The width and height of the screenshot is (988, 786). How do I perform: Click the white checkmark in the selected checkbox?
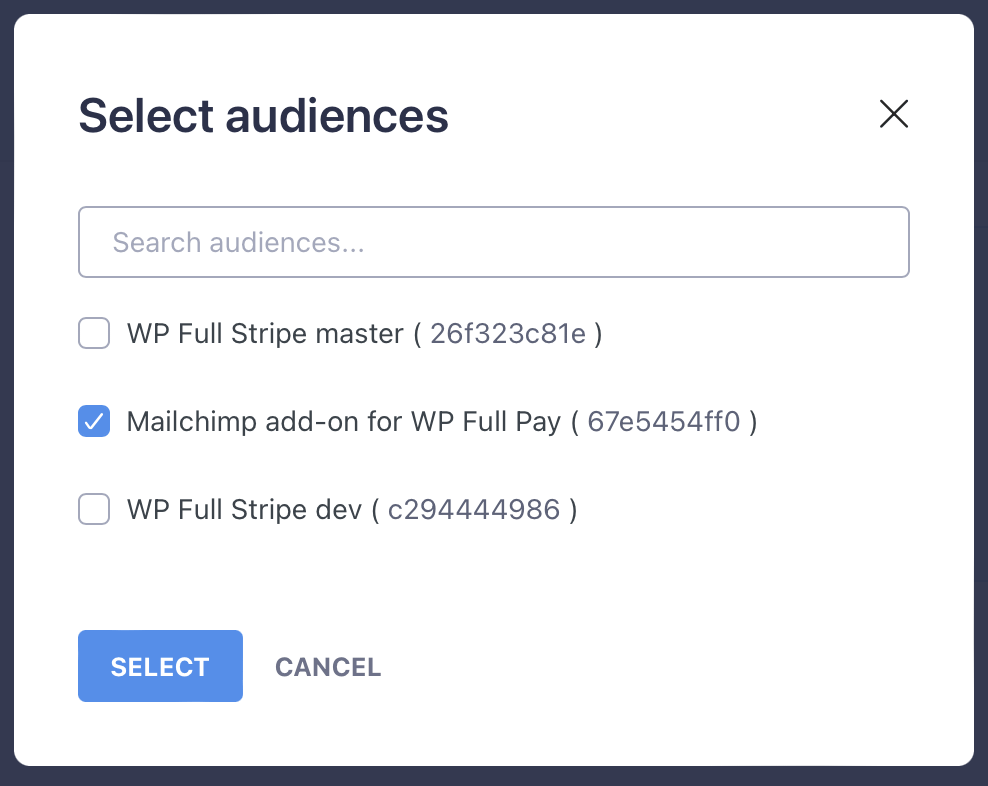(94, 422)
